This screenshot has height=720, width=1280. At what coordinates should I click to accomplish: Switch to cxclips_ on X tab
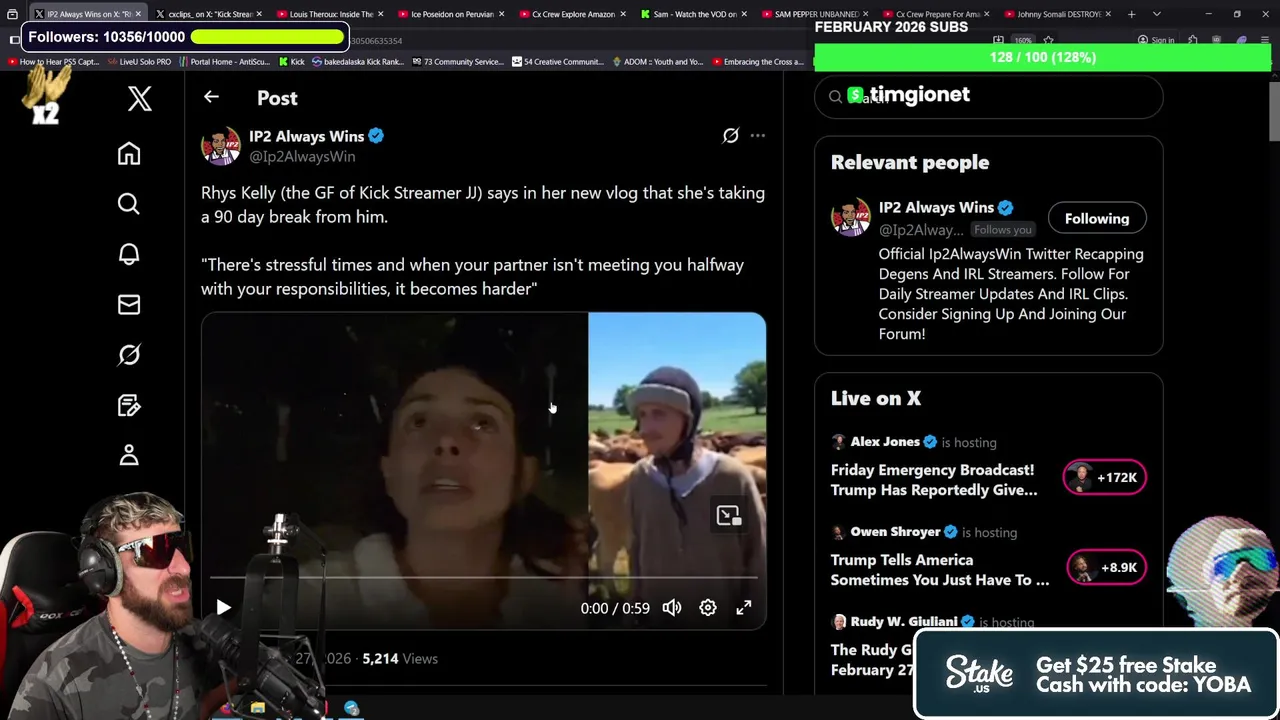pos(209,14)
